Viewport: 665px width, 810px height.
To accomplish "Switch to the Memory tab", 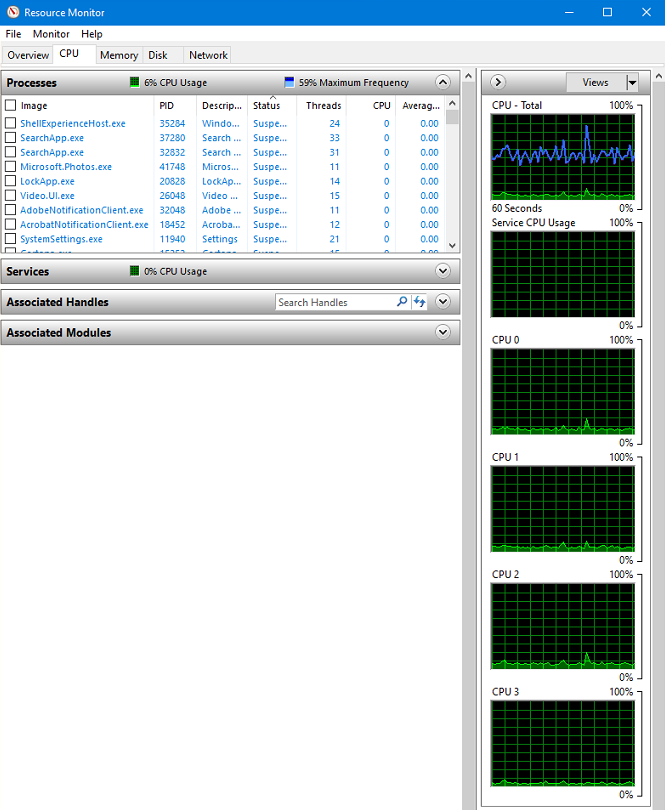I will coord(119,55).
